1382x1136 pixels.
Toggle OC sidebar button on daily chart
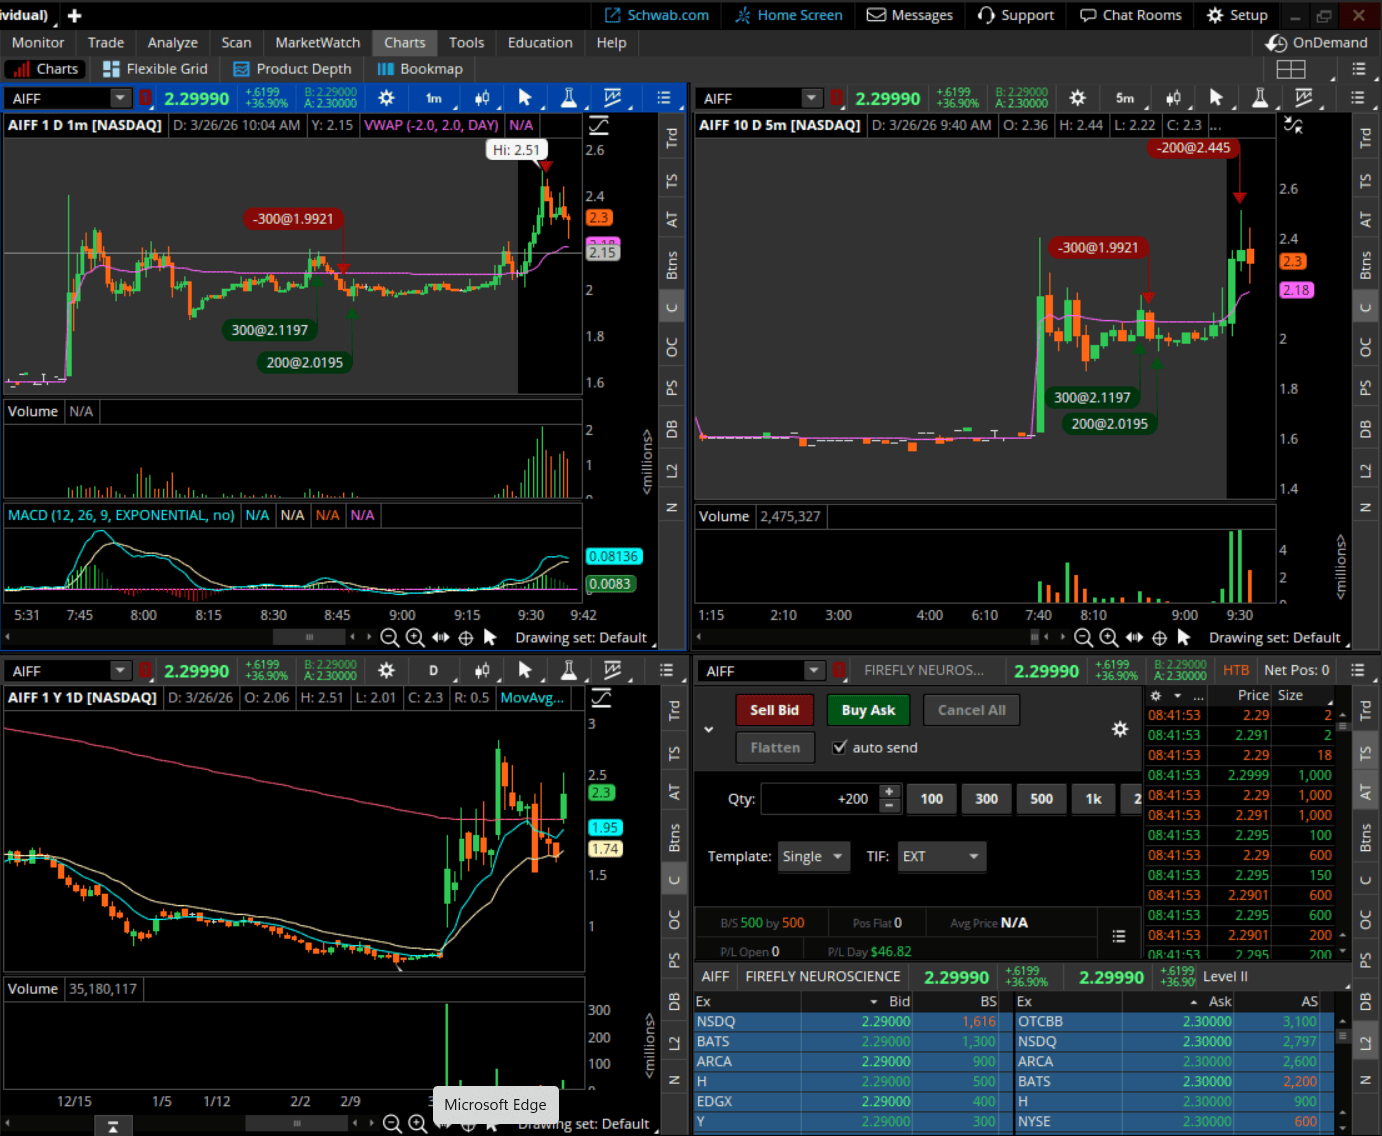coord(674,919)
